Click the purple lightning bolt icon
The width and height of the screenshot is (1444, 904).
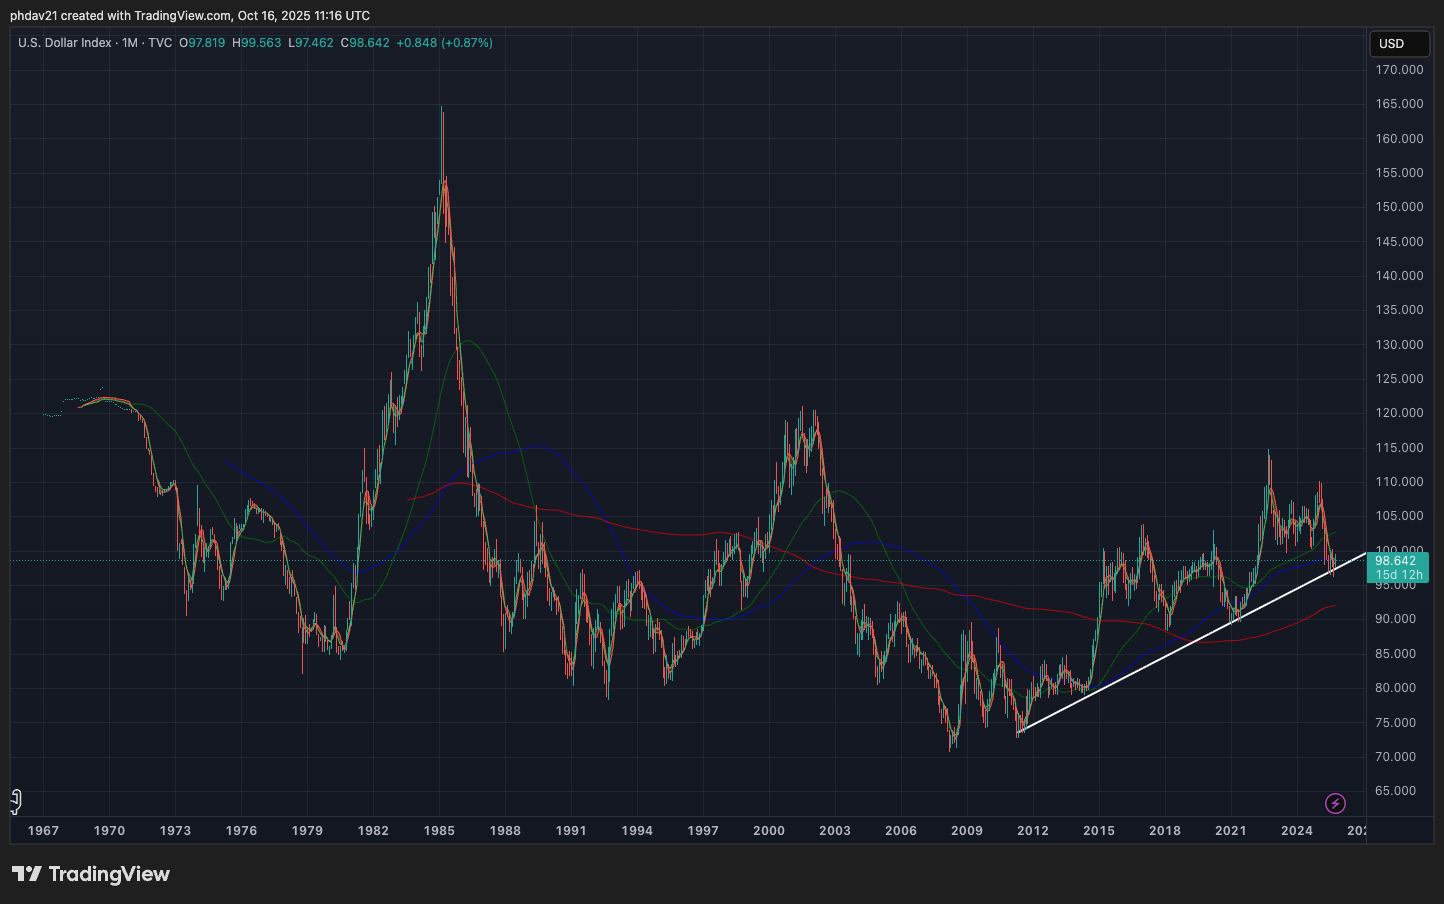point(1335,803)
